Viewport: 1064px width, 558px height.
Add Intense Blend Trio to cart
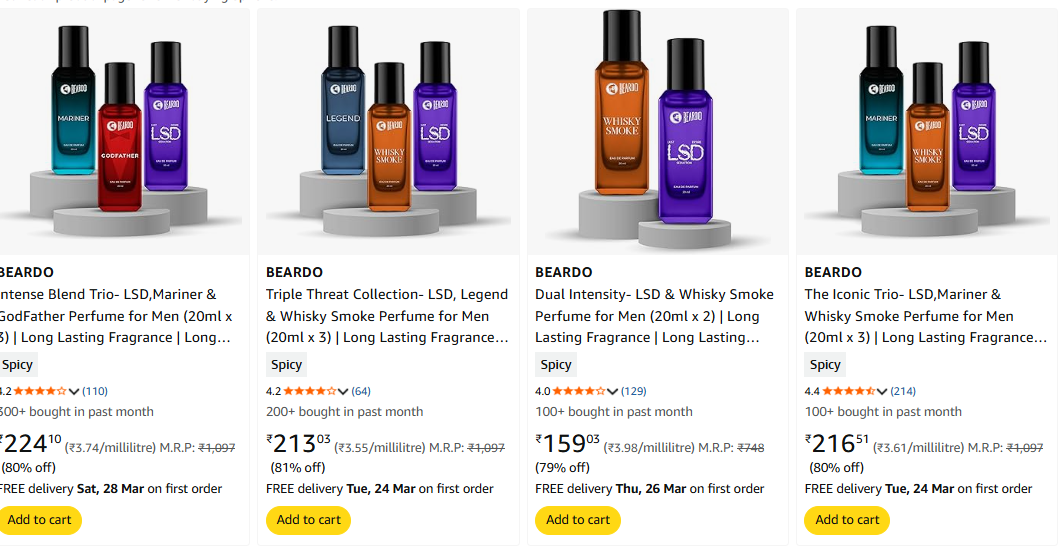click(x=40, y=520)
